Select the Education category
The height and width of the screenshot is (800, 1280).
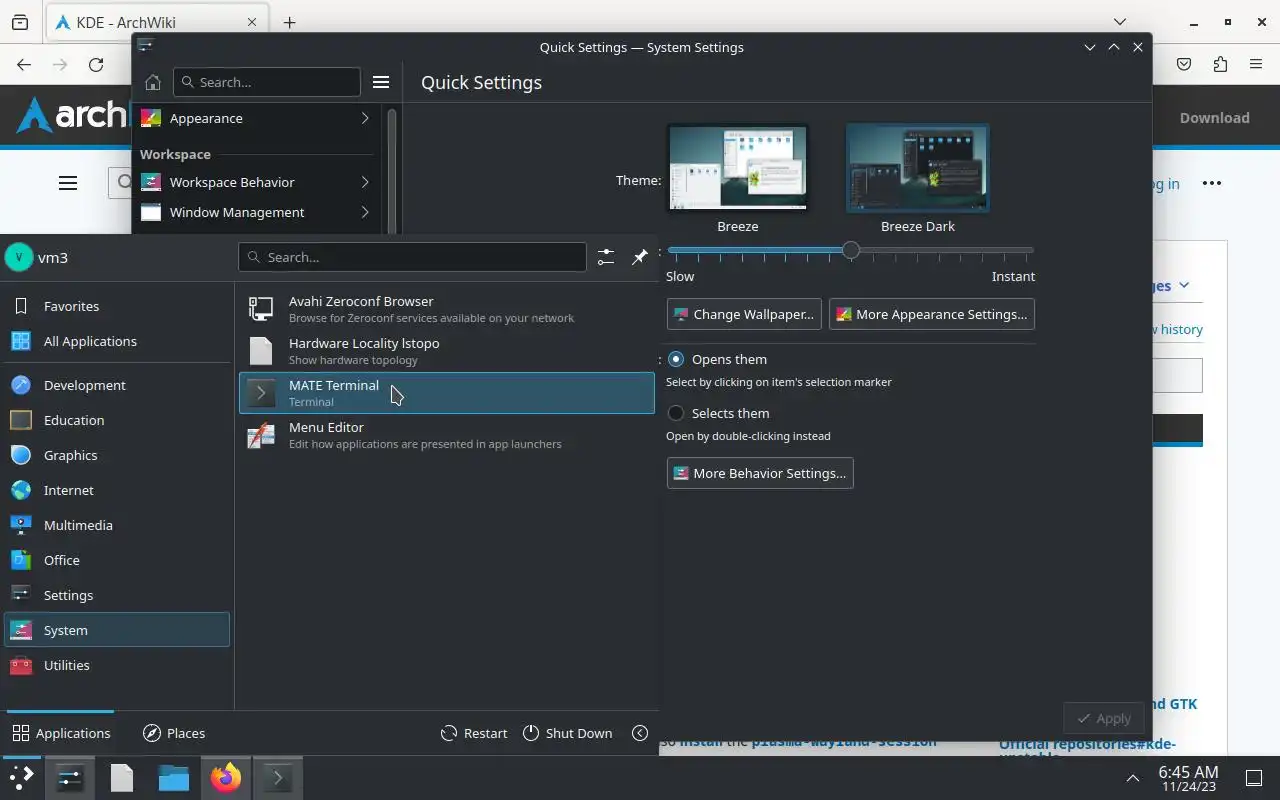(117, 420)
